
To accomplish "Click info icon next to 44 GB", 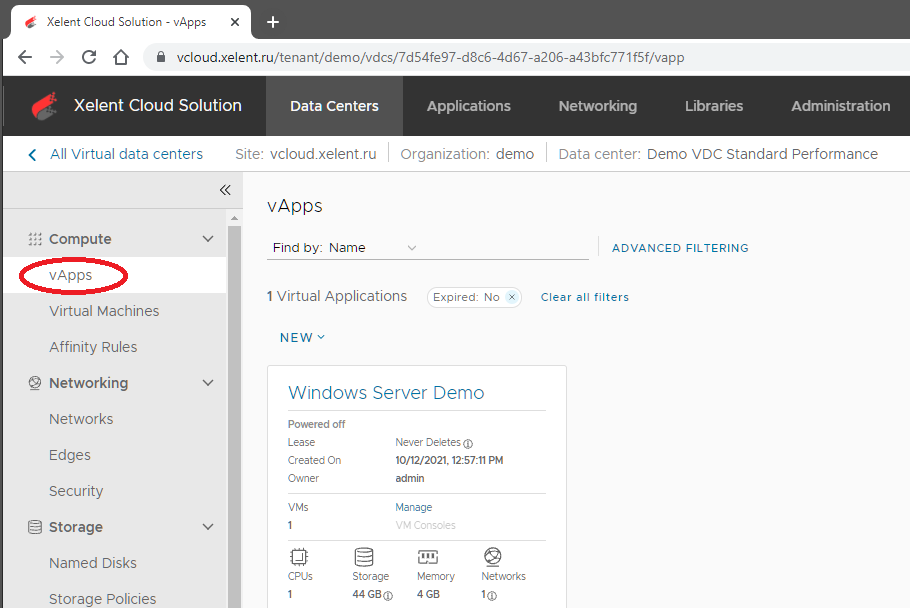I will click(x=388, y=596).
